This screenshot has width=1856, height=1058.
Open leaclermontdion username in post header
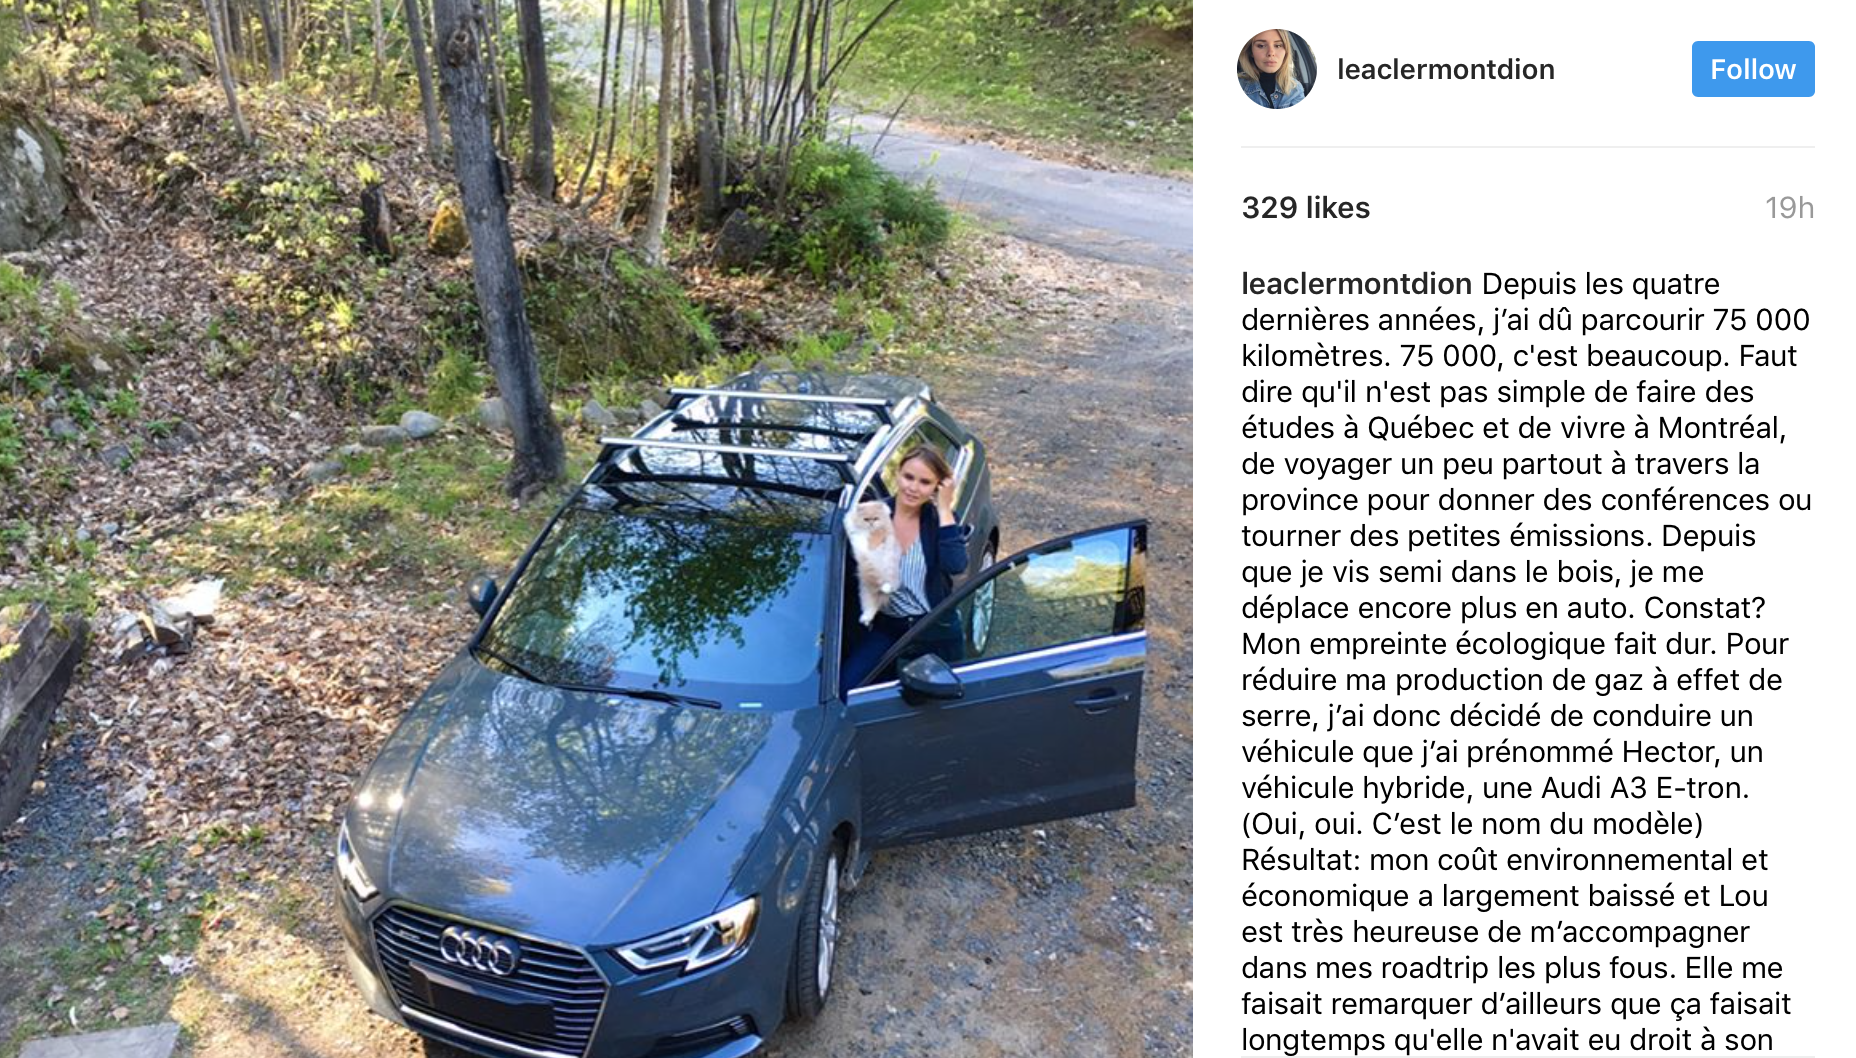click(1446, 69)
